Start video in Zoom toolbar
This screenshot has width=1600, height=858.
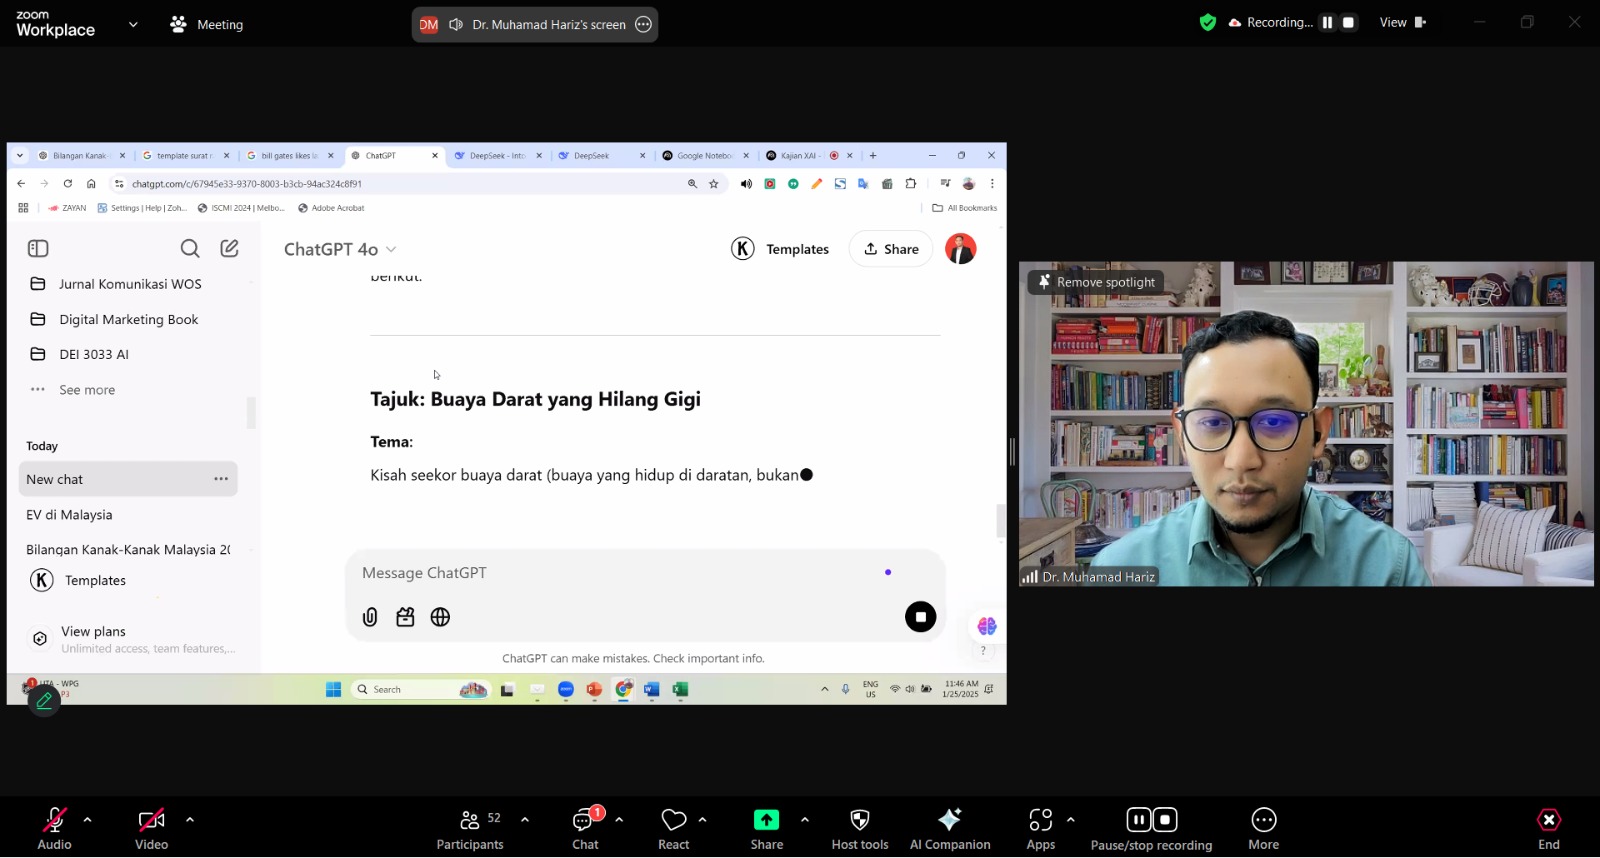click(151, 829)
